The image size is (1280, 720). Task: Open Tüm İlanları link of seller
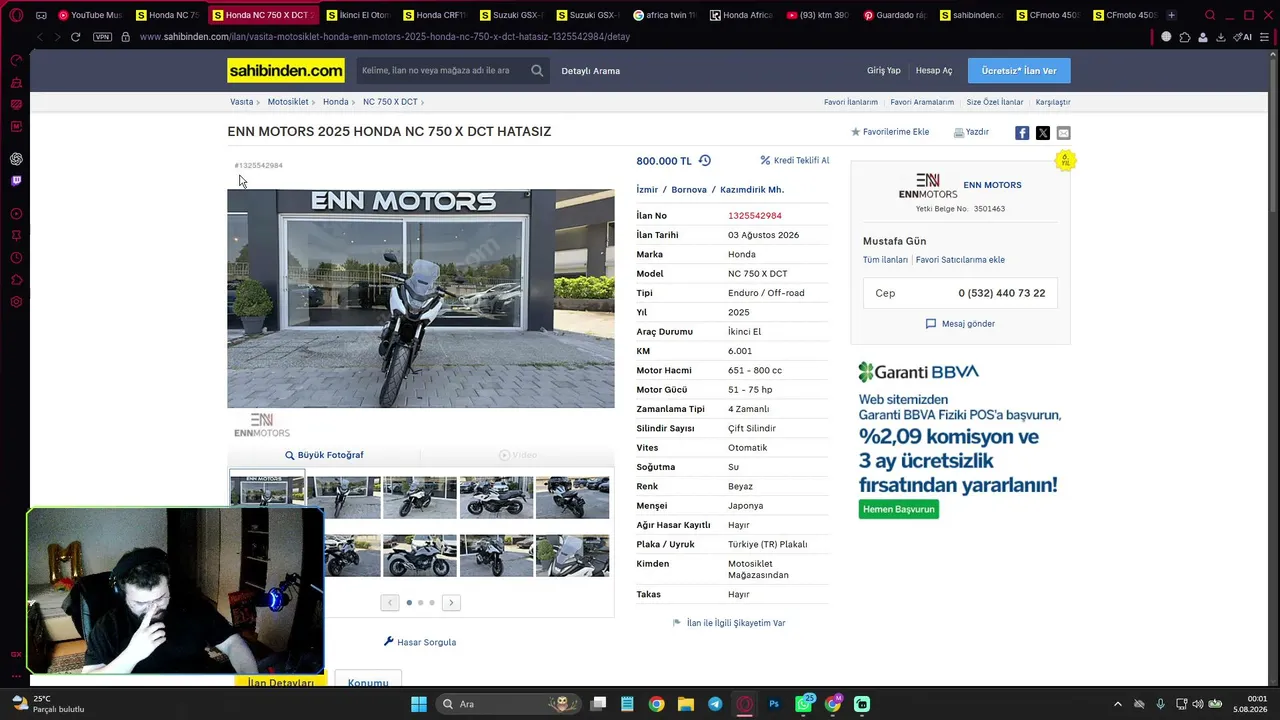(x=886, y=260)
